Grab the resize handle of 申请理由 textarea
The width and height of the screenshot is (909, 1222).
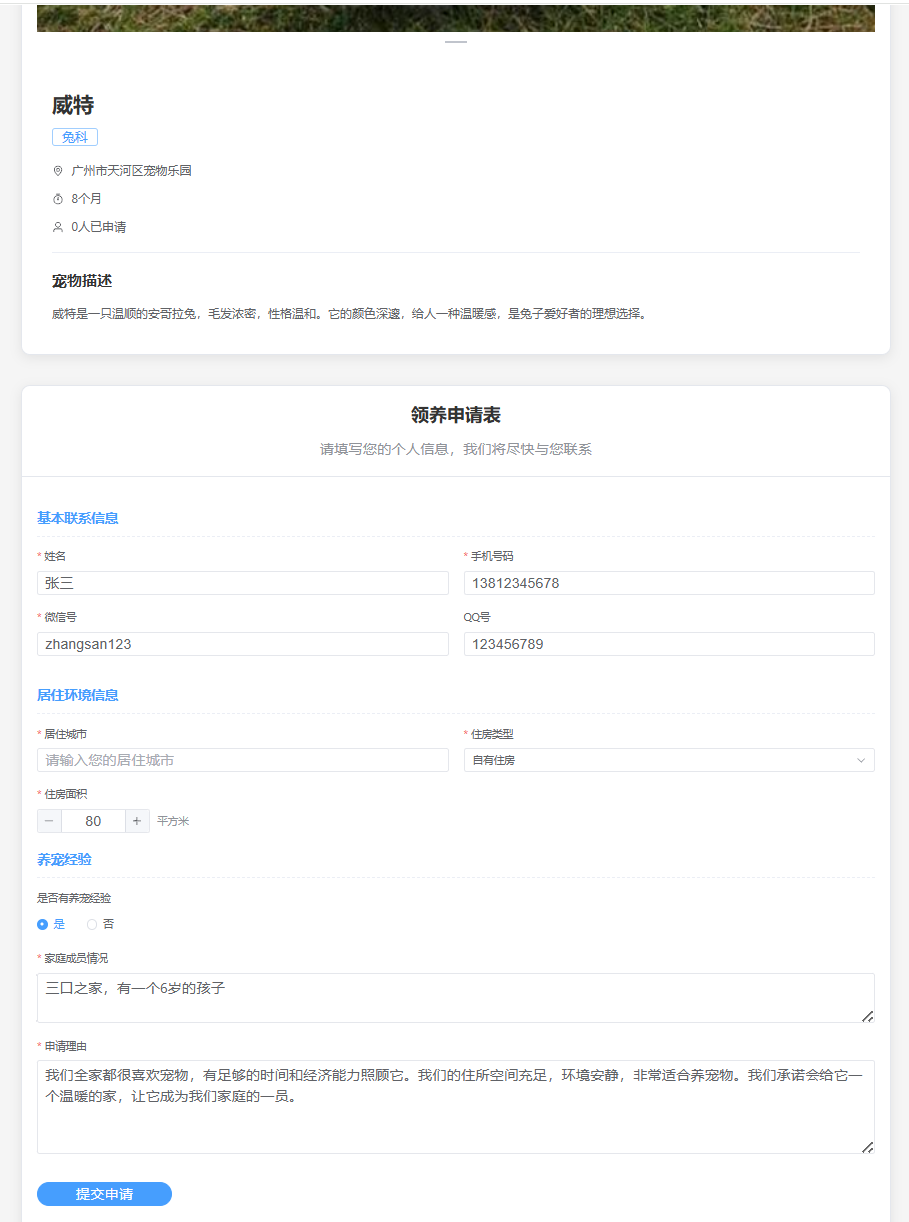coord(868,1147)
